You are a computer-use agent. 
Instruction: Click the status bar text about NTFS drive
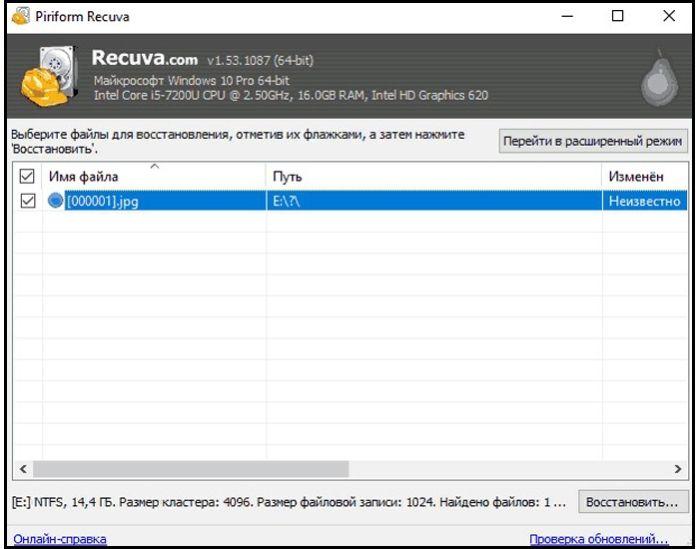(x=289, y=502)
